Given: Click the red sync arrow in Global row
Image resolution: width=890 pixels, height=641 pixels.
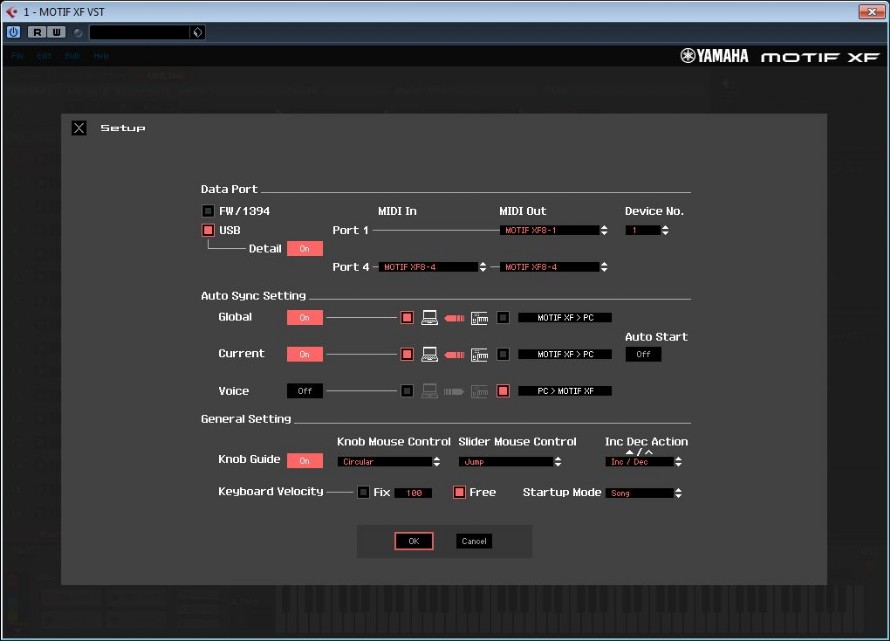Looking at the screenshot, I should pyautogui.click(x=454, y=318).
